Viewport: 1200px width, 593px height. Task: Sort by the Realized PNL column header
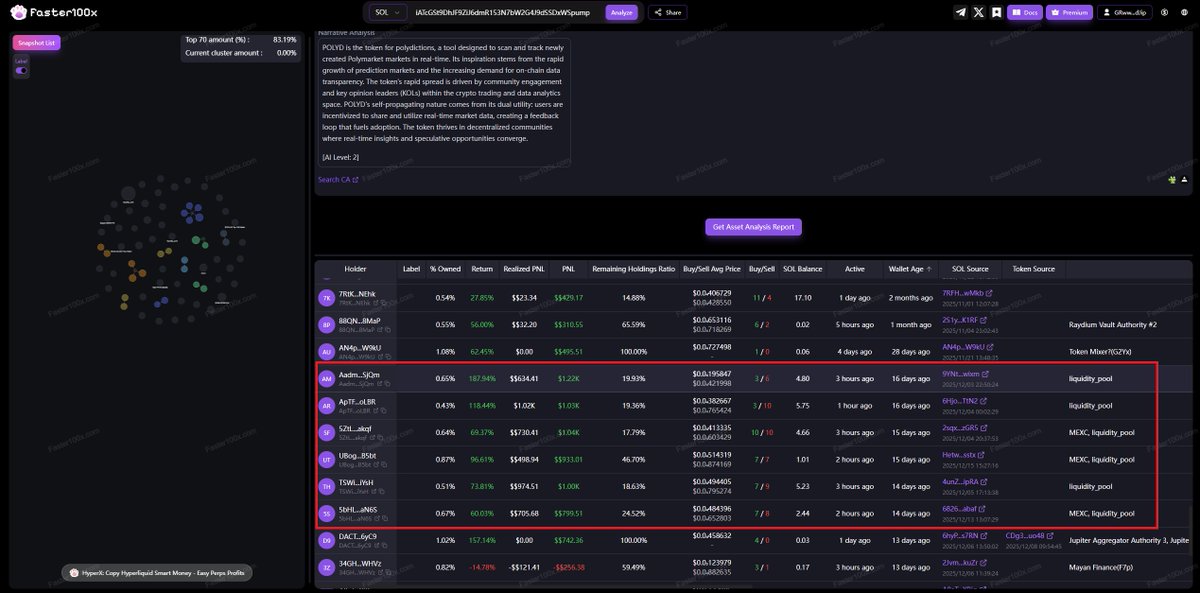[524, 269]
